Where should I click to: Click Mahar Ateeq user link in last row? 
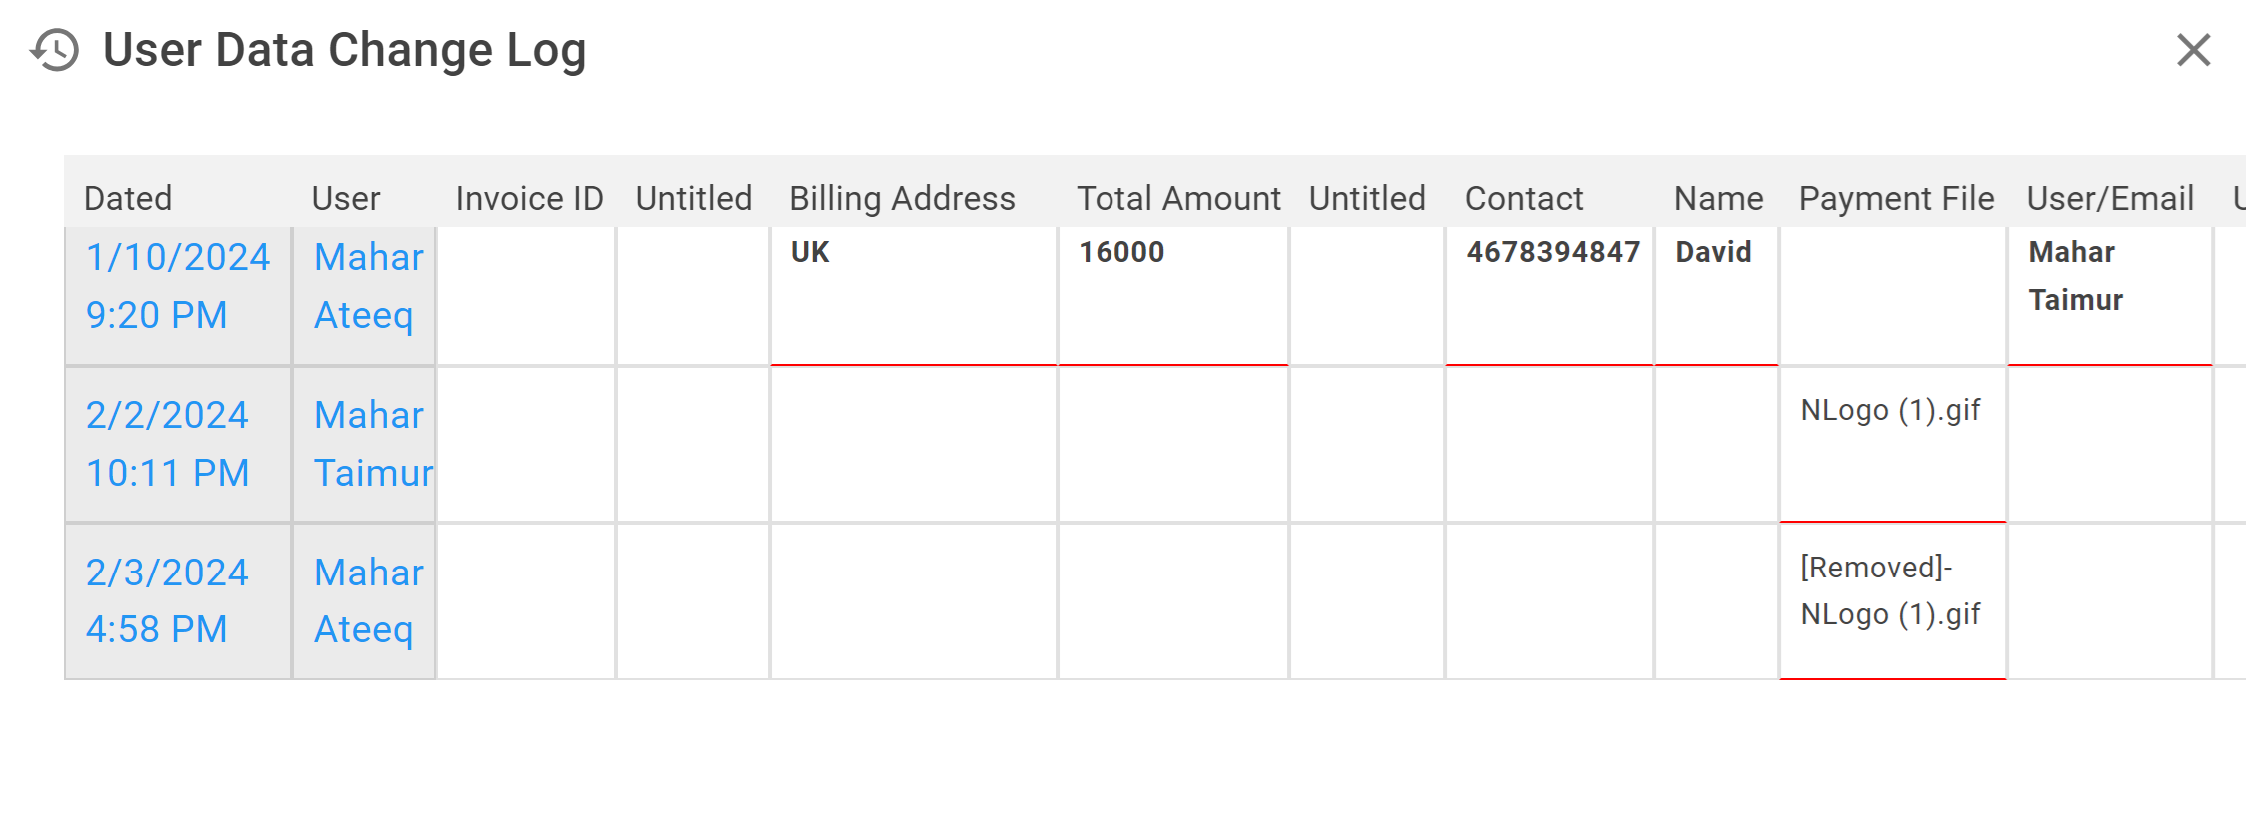[368, 601]
